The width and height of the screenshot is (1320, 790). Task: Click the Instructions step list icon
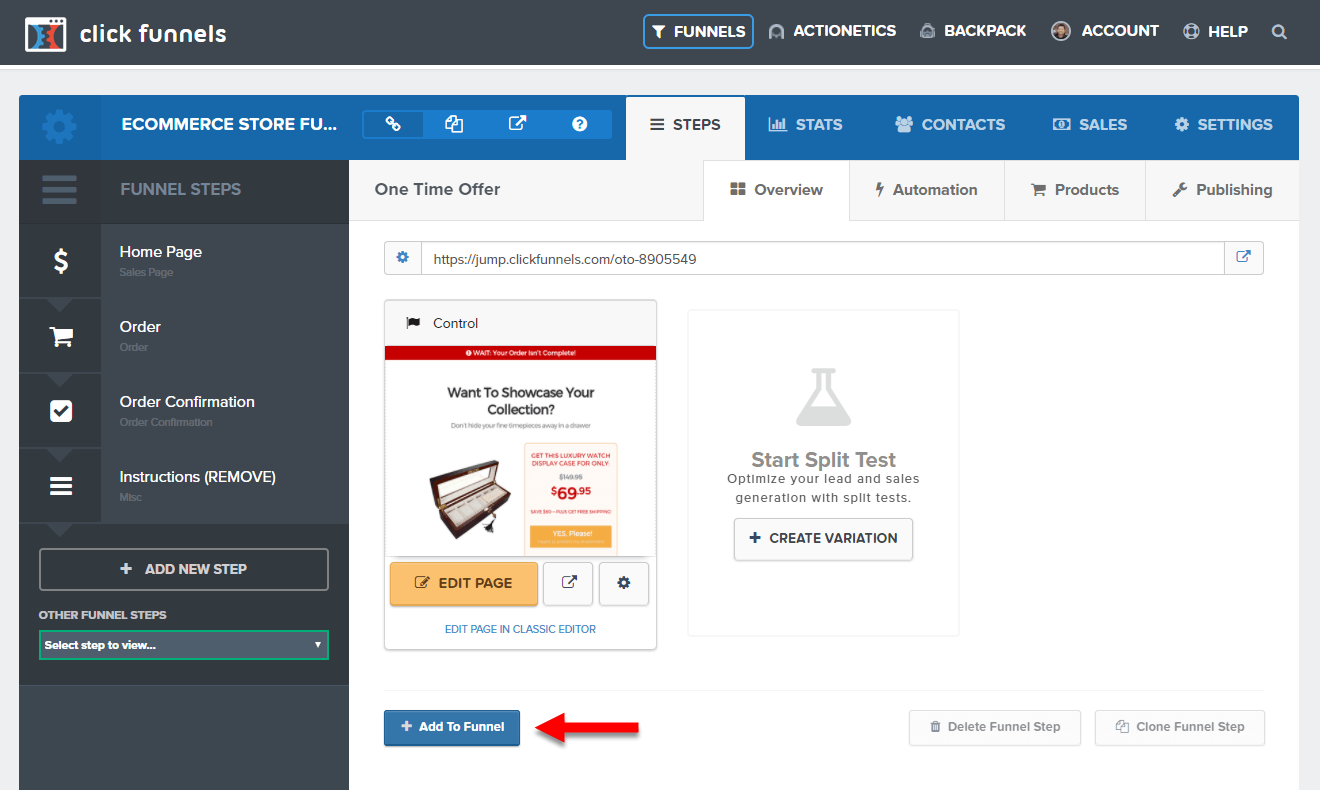(60, 486)
